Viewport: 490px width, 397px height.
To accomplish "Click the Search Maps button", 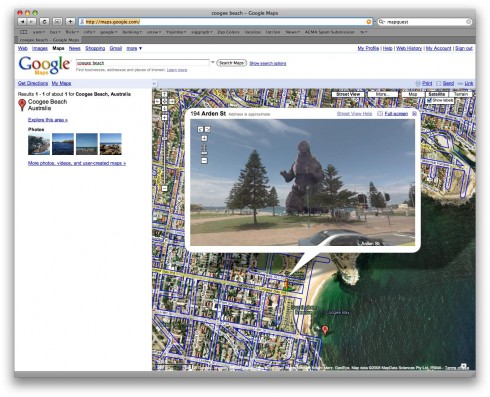I will (232, 63).
